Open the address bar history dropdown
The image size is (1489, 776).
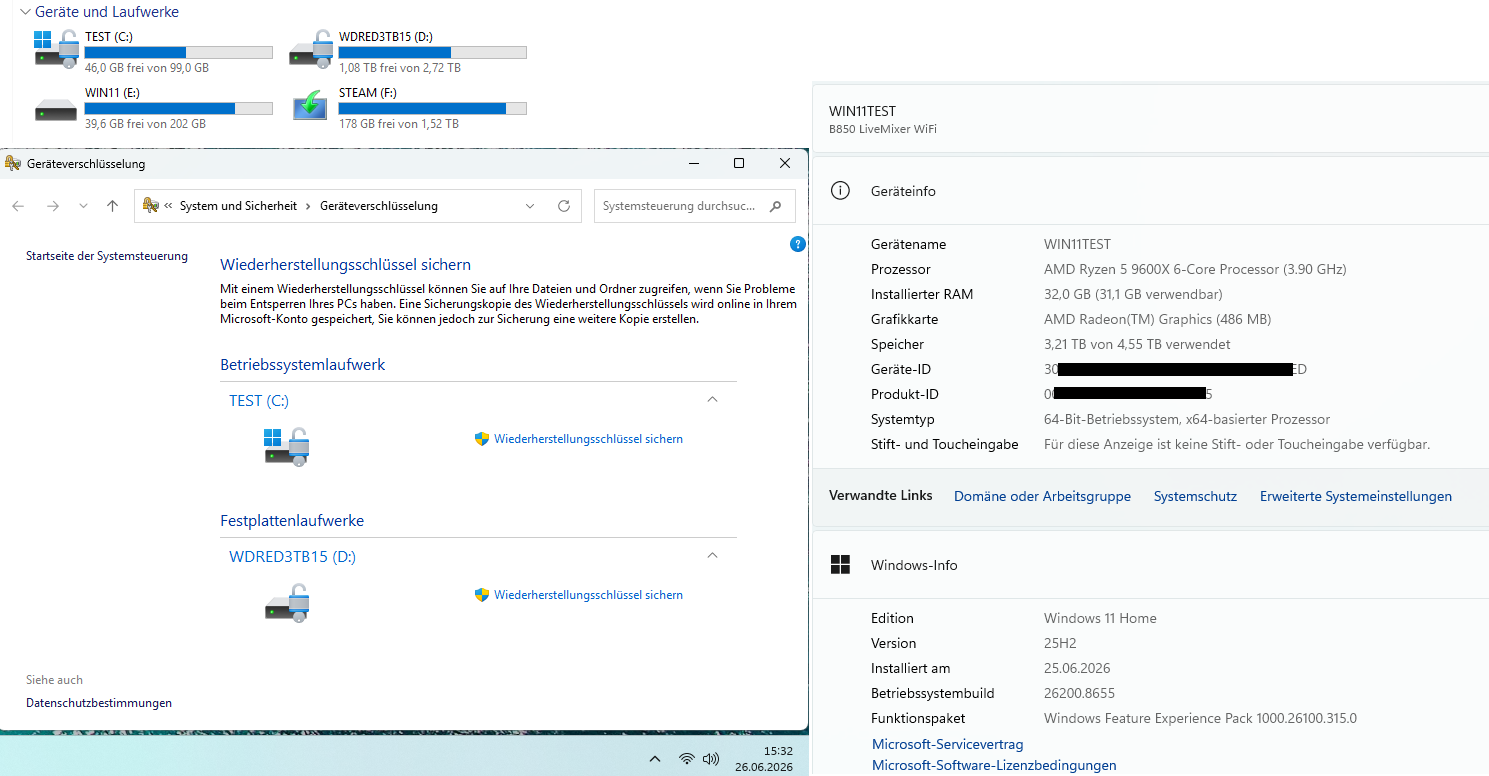tap(530, 206)
